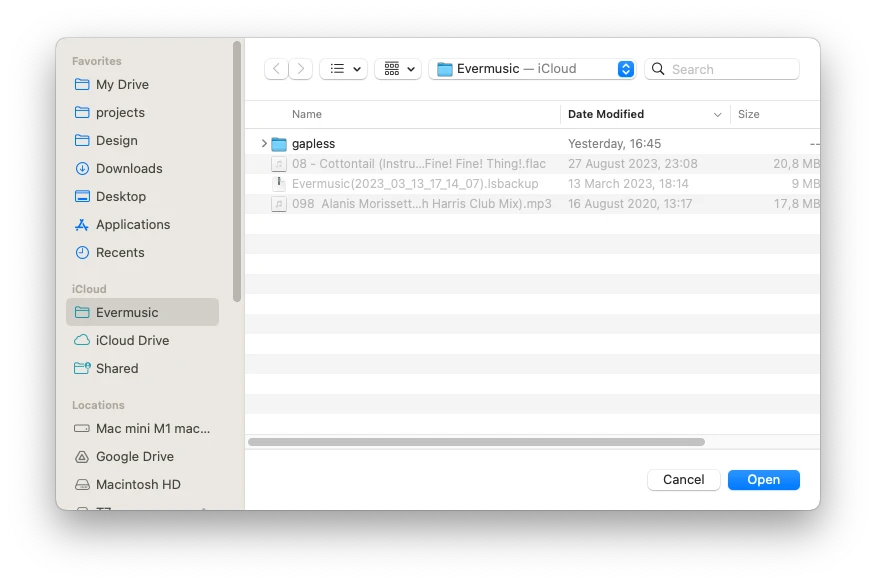This screenshot has width=876, height=584.
Task: Open the Evermusic — iCloud path dropdown
Action: pyautogui.click(x=532, y=68)
